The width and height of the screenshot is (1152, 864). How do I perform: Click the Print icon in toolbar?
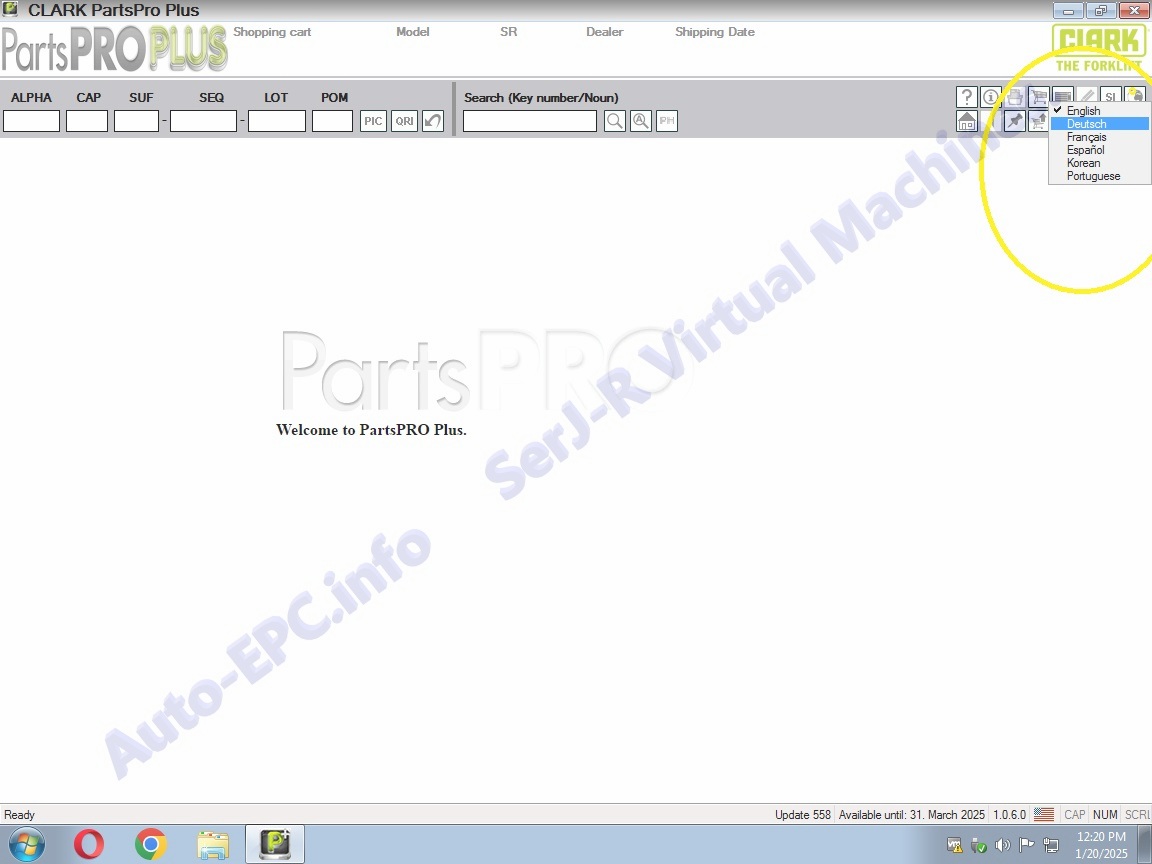tap(1015, 97)
